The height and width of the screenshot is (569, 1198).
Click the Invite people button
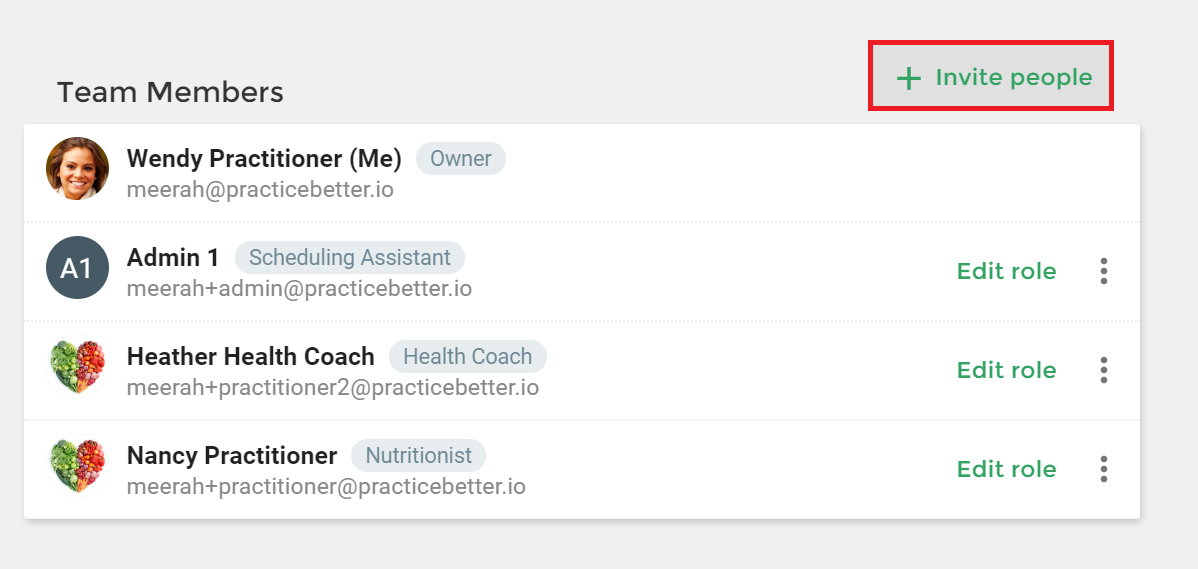tap(990, 76)
